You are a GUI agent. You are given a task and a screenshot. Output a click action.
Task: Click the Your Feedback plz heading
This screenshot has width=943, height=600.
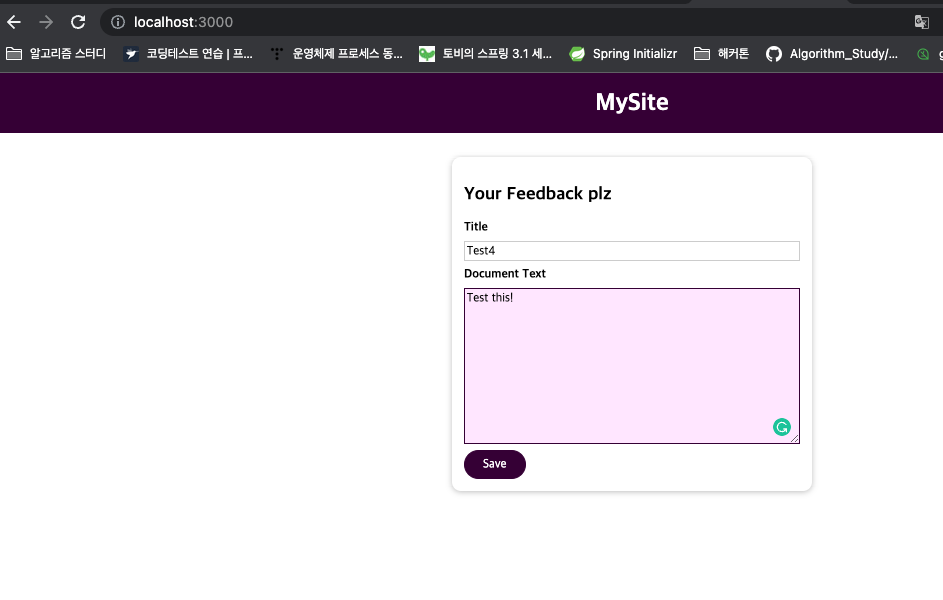pyautogui.click(x=538, y=194)
